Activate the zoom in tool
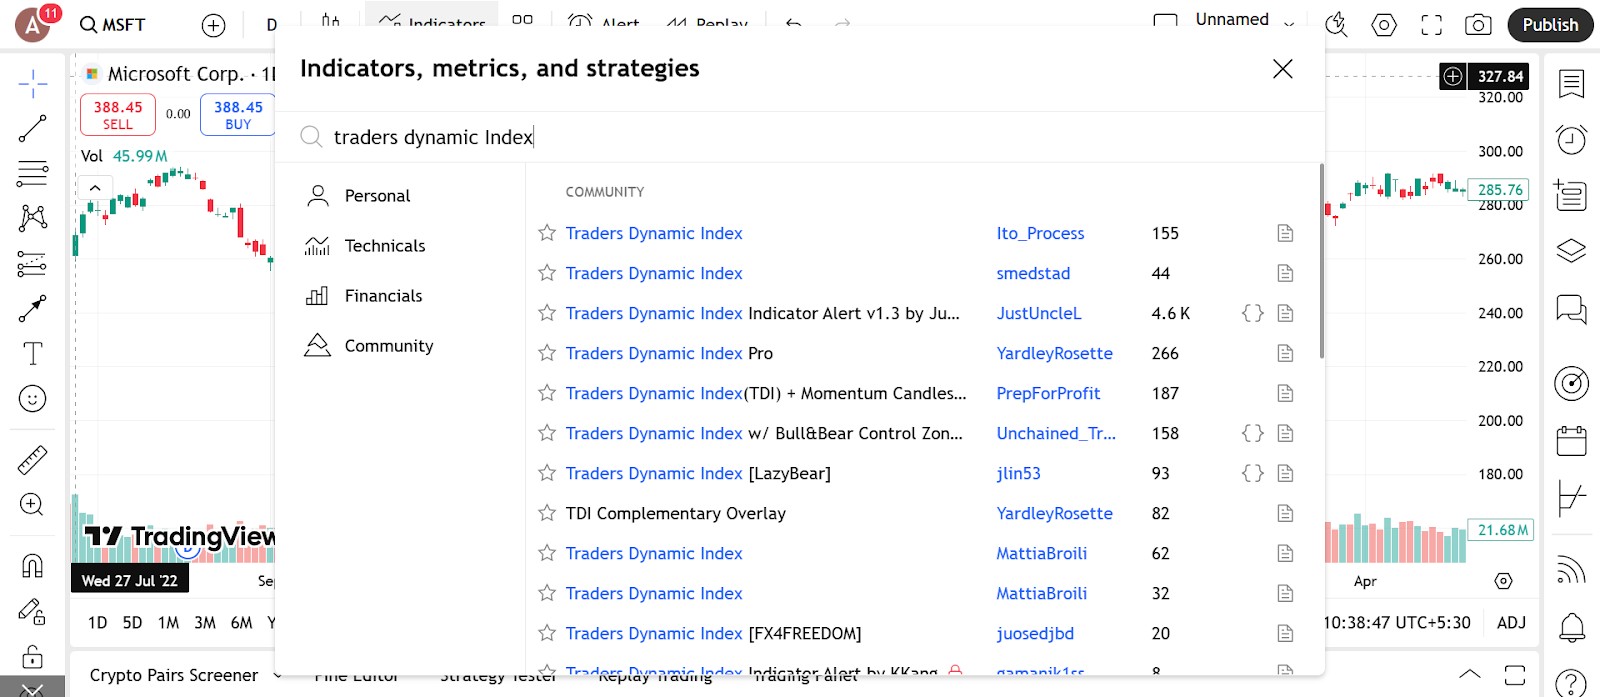Image resolution: width=1600 pixels, height=697 pixels. (32, 505)
